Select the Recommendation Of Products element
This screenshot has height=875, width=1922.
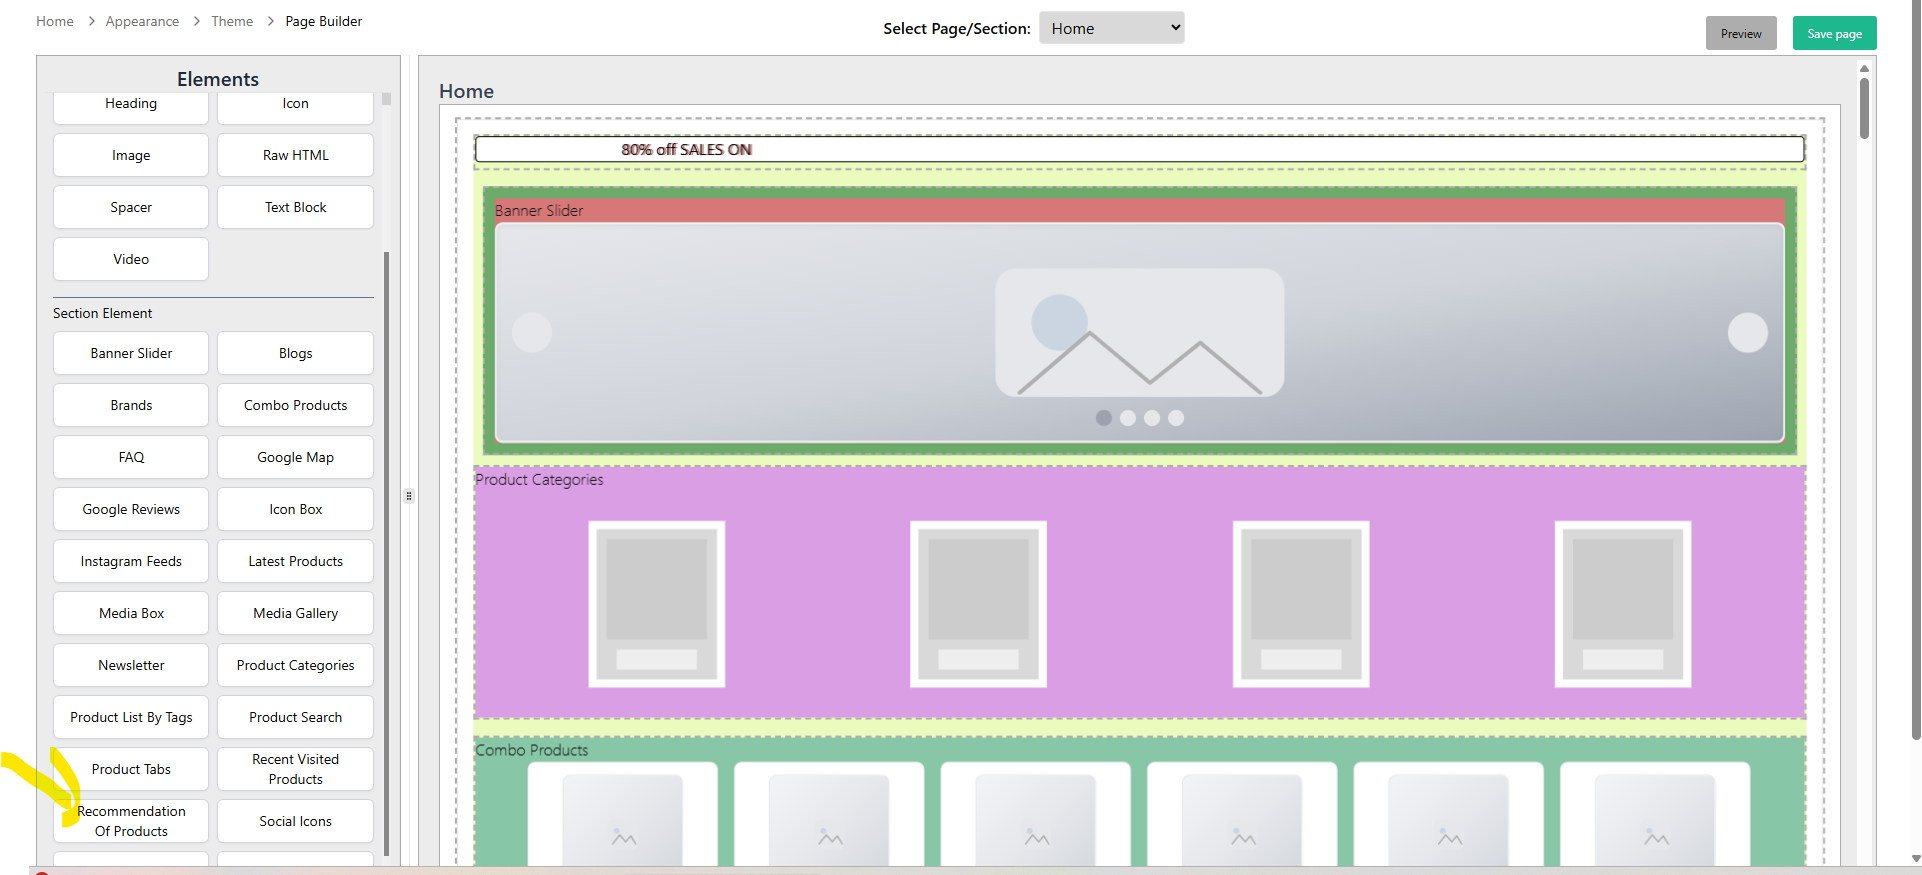click(x=131, y=821)
